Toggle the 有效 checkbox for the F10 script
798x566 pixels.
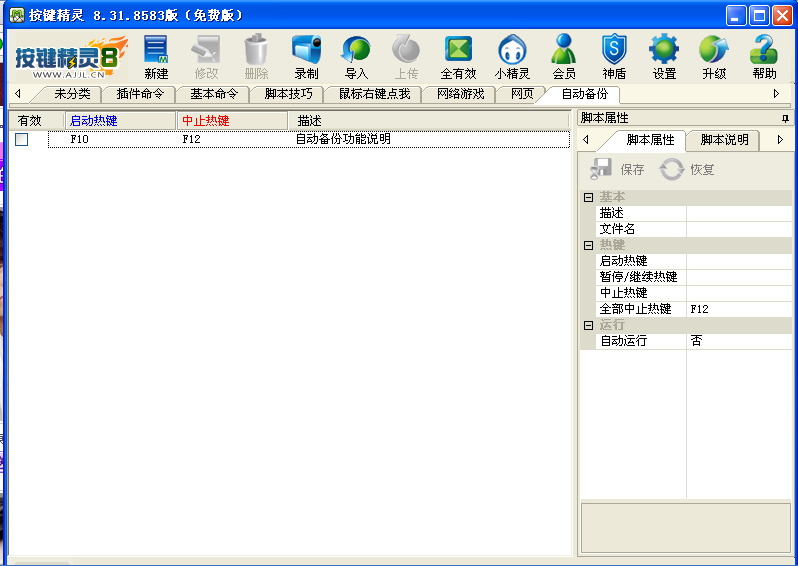pyautogui.click(x=21, y=139)
